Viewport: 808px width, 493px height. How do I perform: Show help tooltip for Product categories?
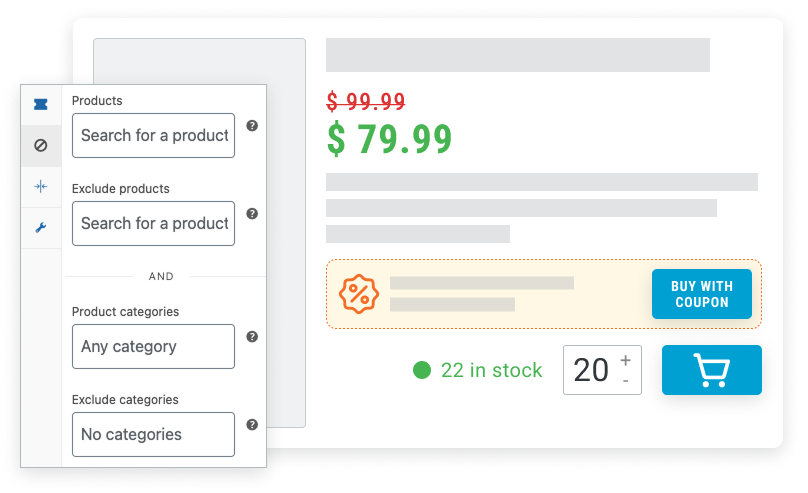pyautogui.click(x=252, y=337)
